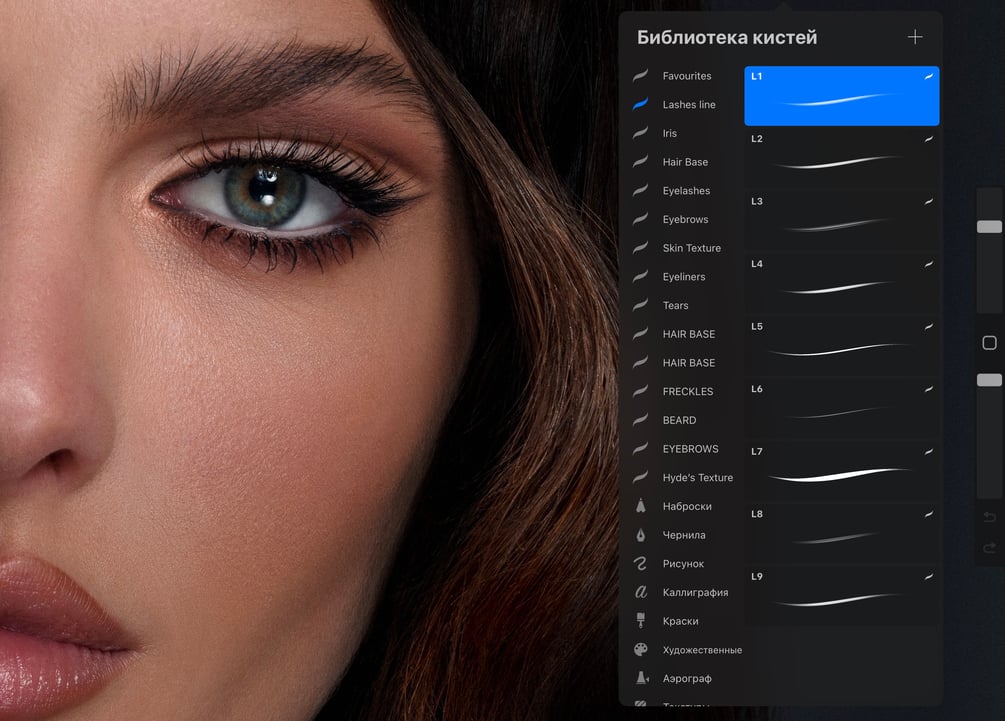This screenshot has width=1005, height=721.
Task: Click the Eyelashes set icon
Action: 640,190
